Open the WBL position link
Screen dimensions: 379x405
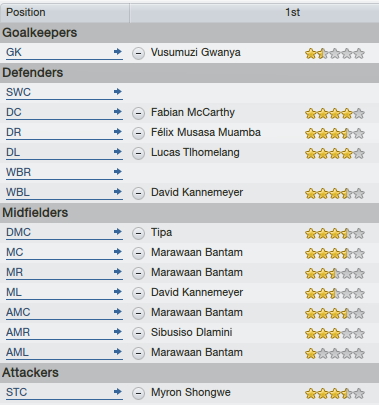click(x=18, y=192)
